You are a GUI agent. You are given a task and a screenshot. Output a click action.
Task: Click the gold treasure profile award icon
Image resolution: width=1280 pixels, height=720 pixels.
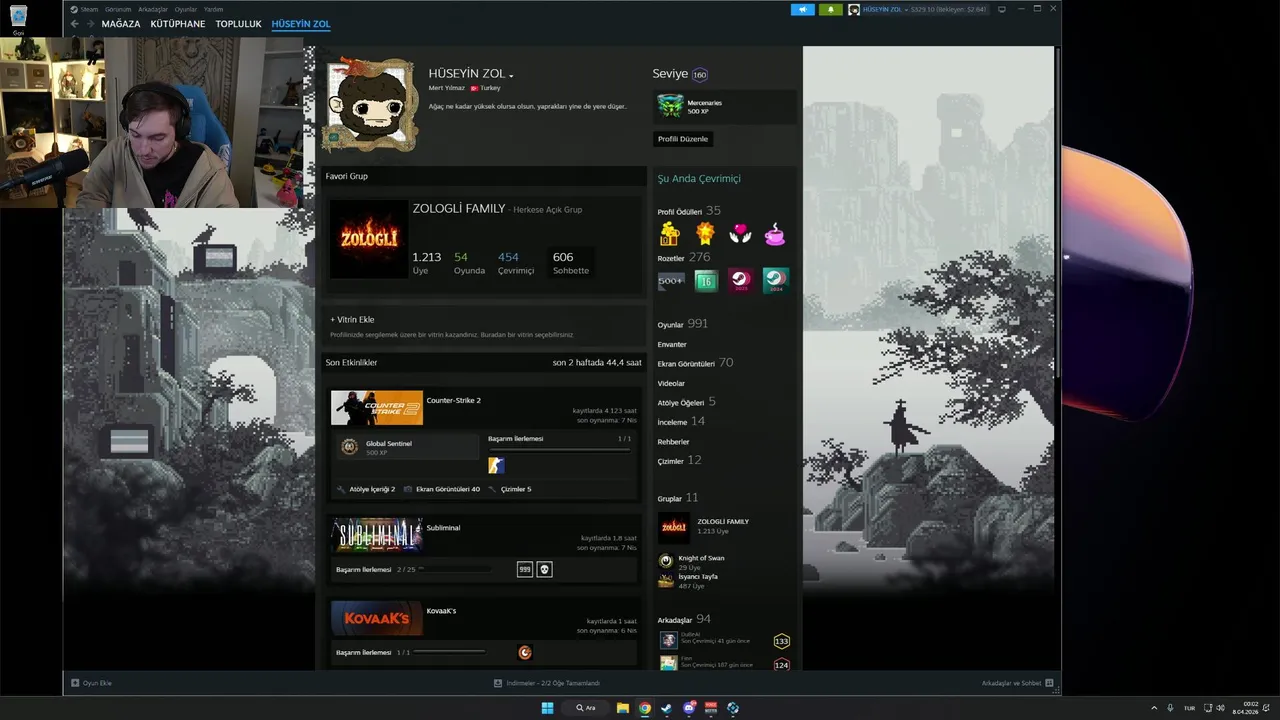[670, 234]
